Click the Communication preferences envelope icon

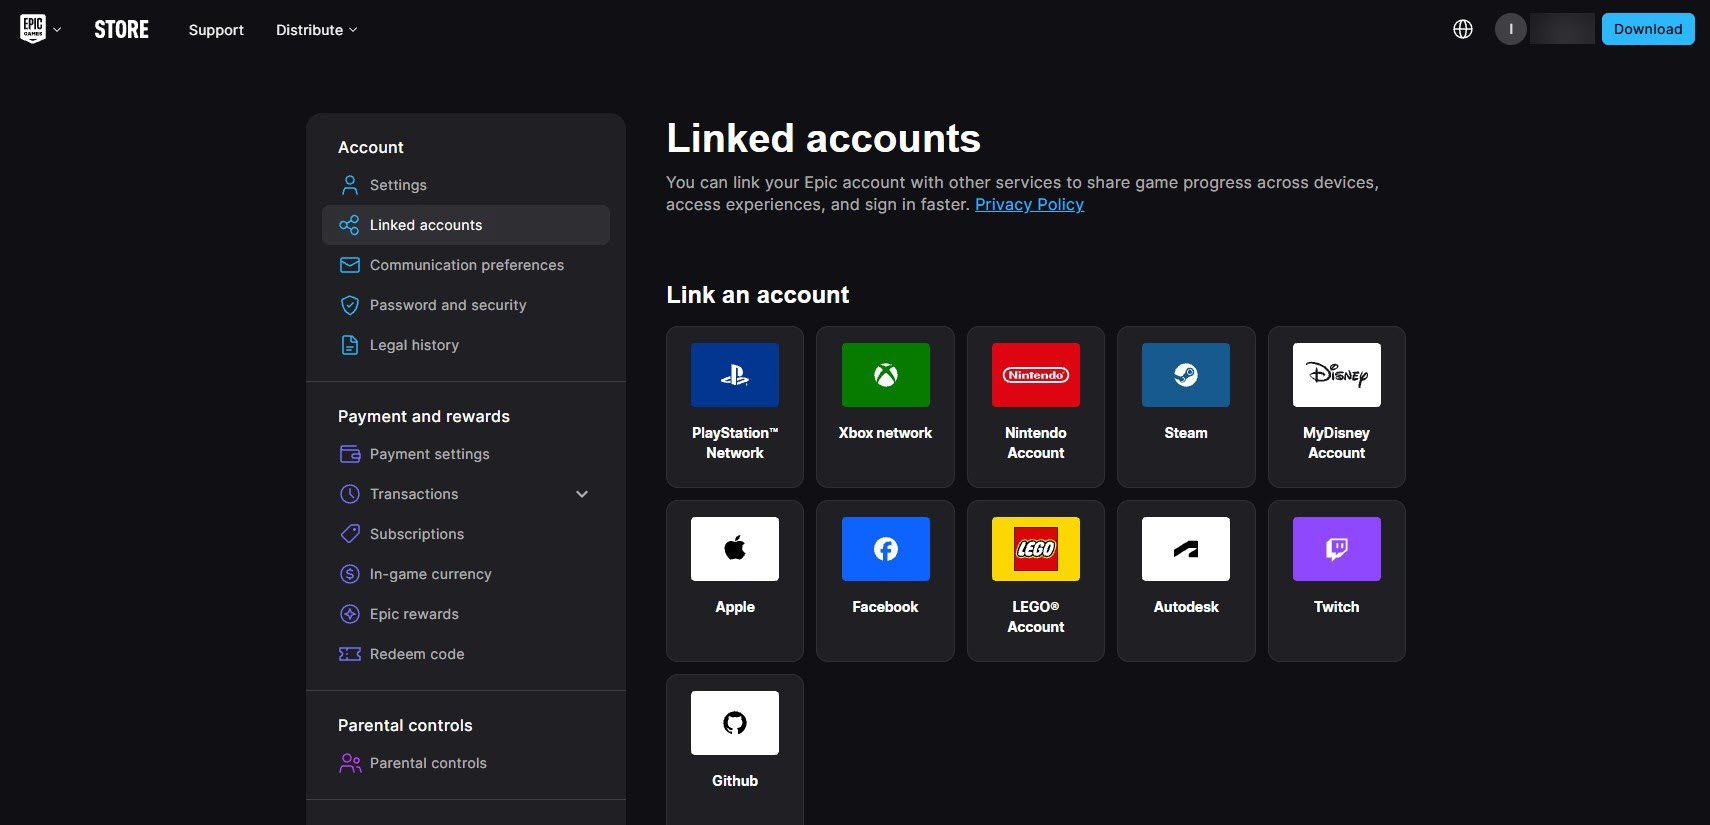point(350,265)
